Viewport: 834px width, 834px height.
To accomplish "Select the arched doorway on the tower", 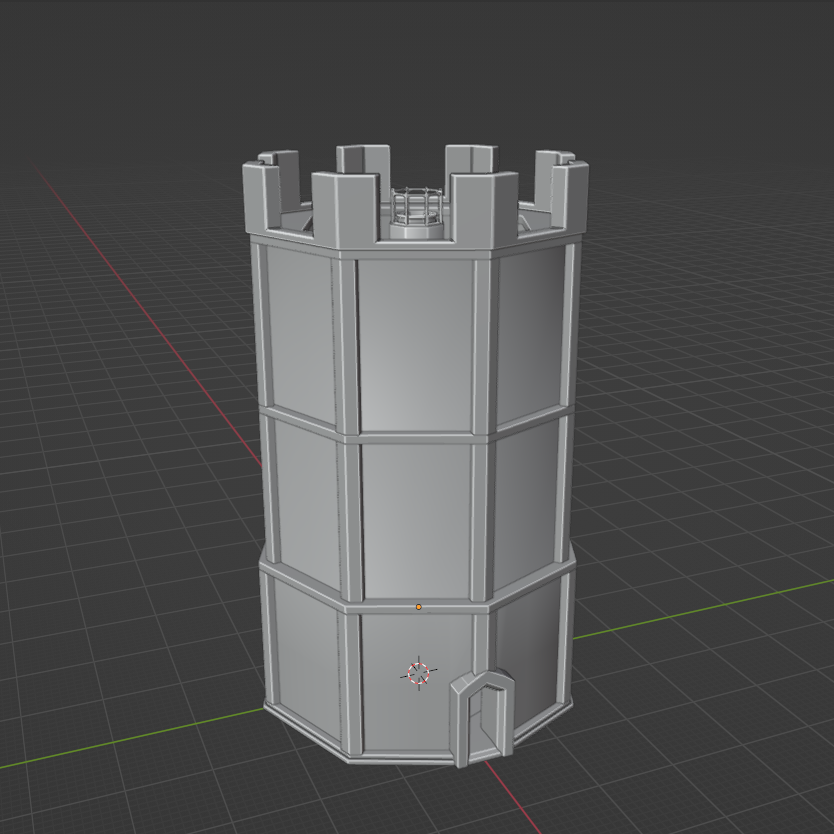I will click(483, 718).
